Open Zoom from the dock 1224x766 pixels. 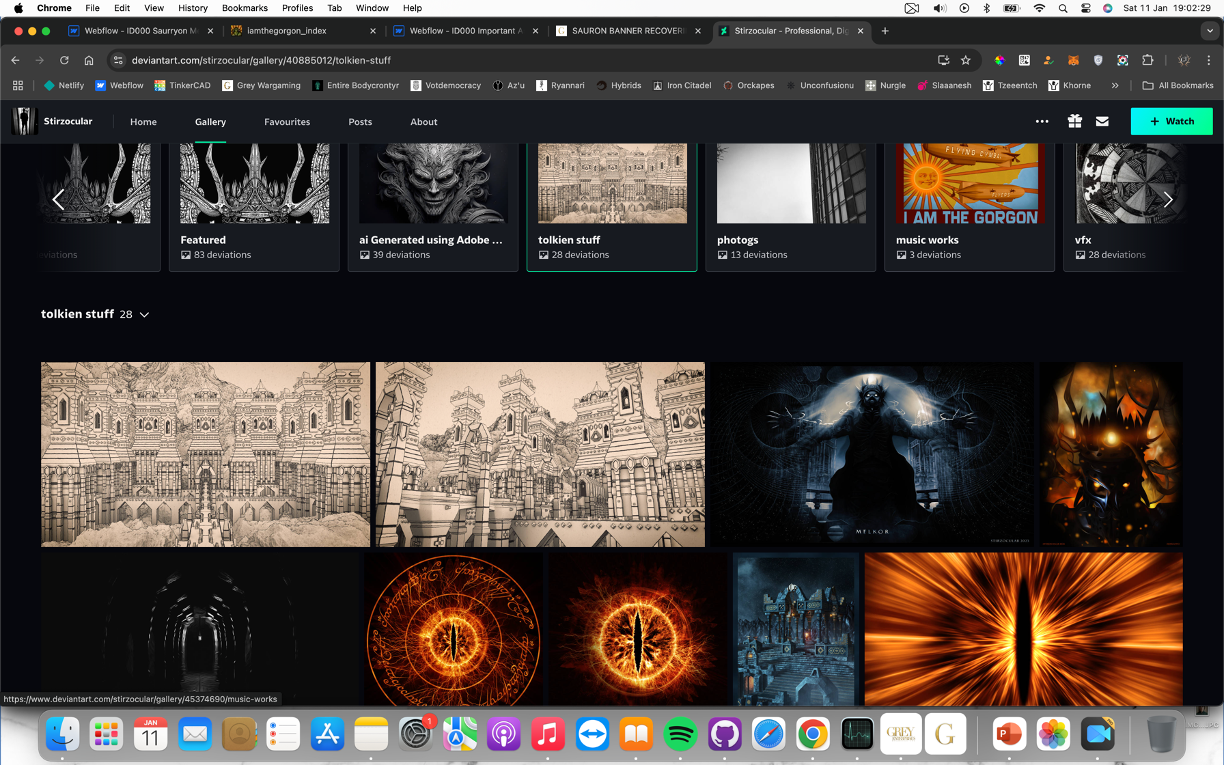tap(1097, 735)
